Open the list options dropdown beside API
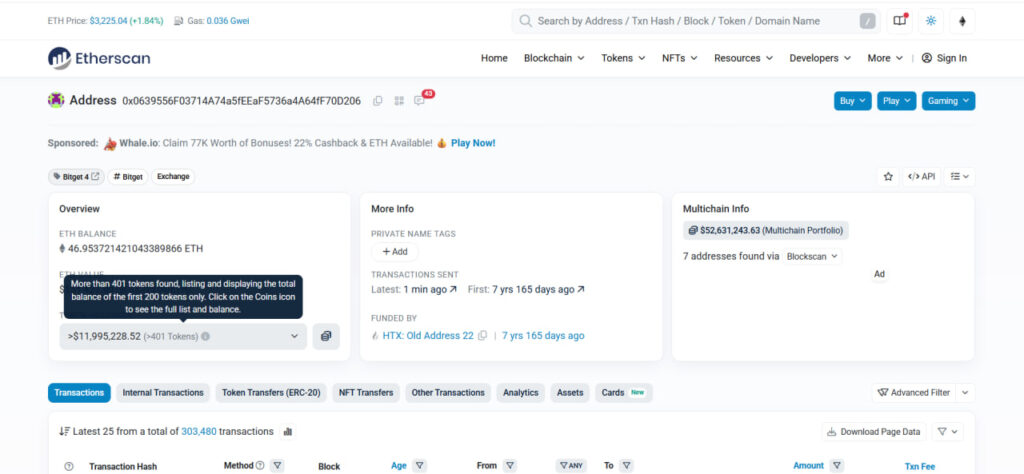Viewport: 1024px width, 474px height. tap(959, 176)
